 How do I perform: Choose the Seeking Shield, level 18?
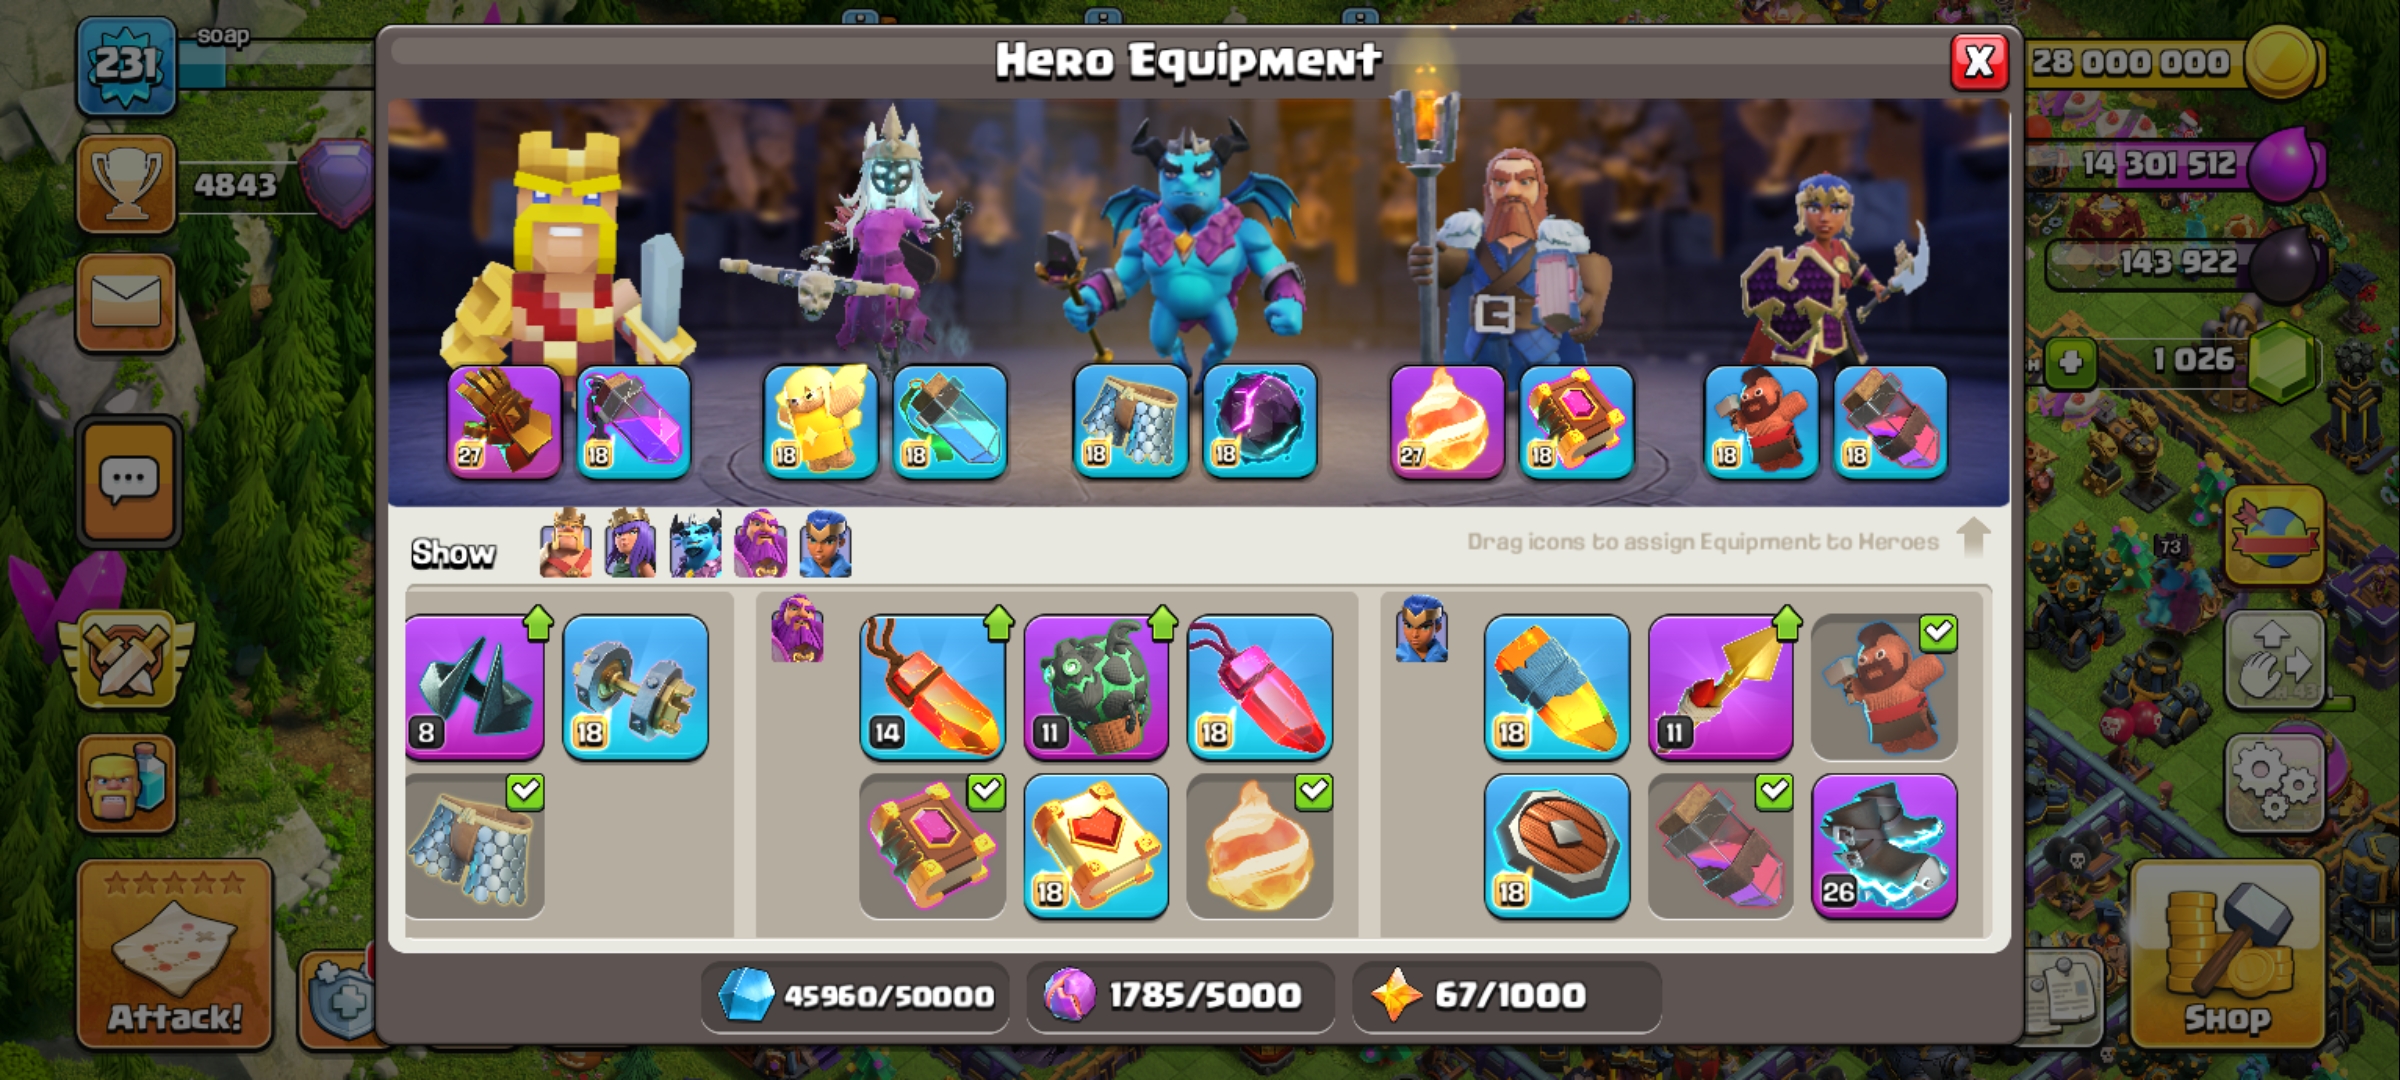click(x=1557, y=846)
